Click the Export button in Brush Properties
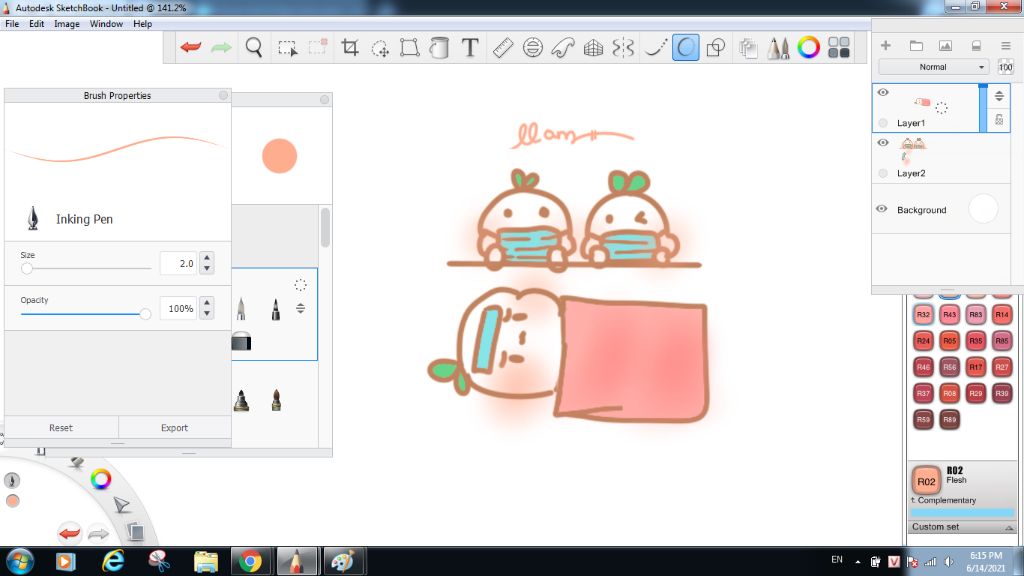This screenshot has width=1024, height=576. (x=174, y=428)
